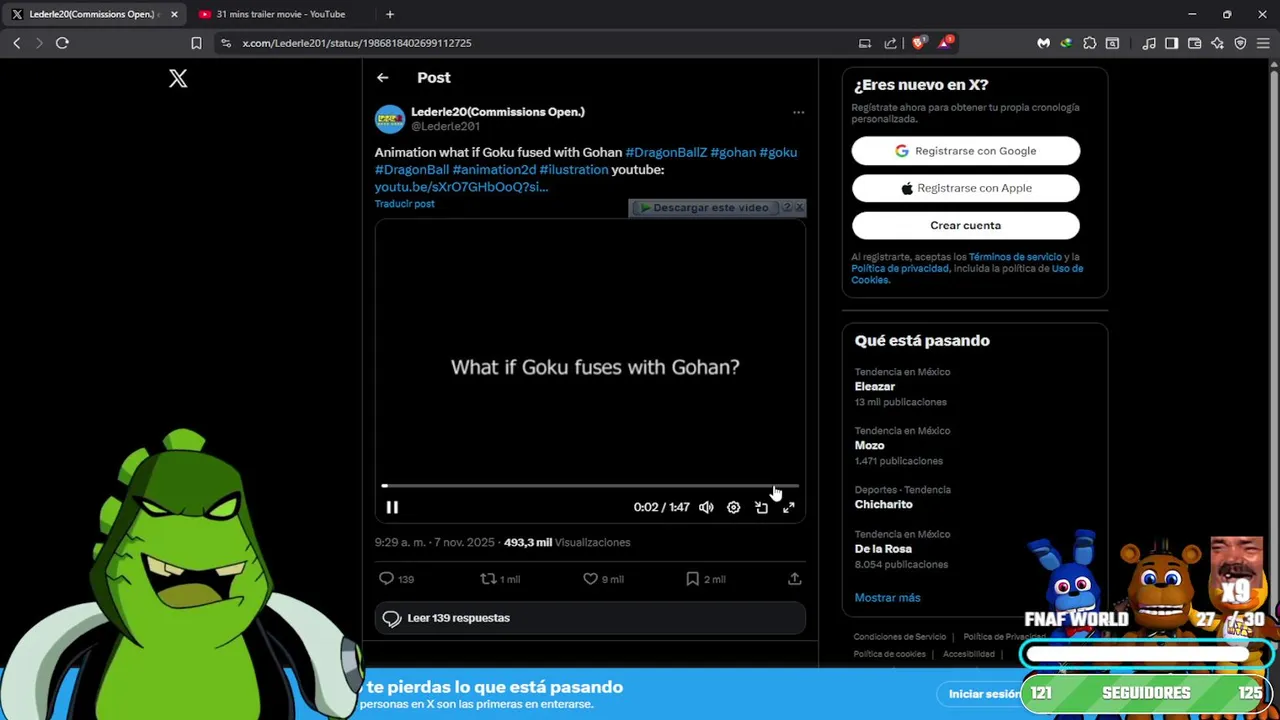Image resolution: width=1280 pixels, height=720 pixels.
Task: Seek along the video progress bar
Action: coord(590,486)
